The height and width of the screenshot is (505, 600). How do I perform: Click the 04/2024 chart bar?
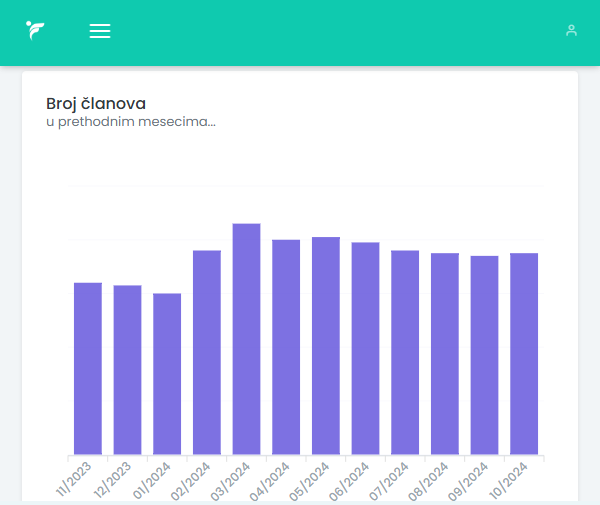coord(286,347)
